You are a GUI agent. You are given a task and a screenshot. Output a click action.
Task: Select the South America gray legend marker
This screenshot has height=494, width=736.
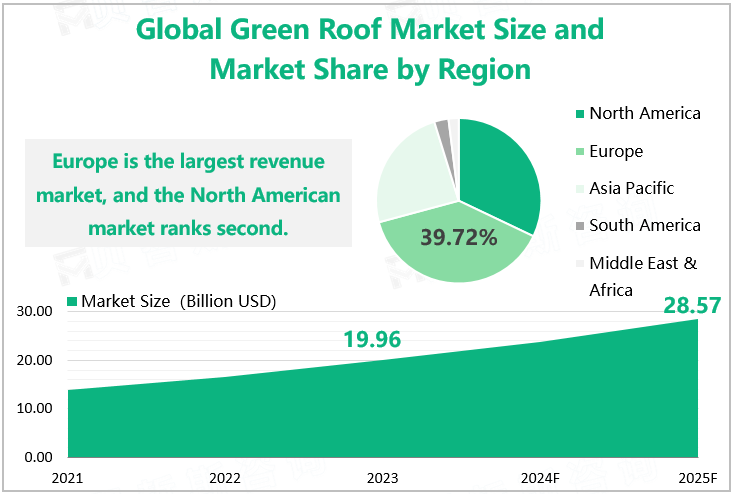pos(578,226)
